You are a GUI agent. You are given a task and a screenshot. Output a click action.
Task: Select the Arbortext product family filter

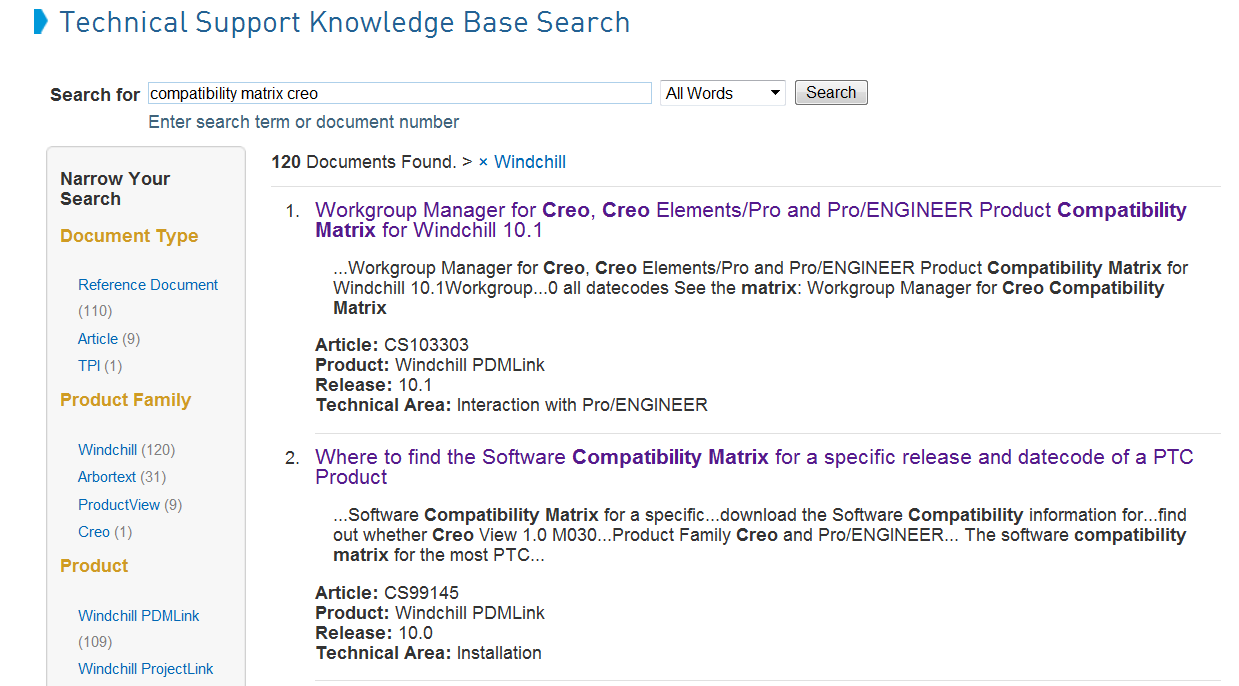pos(106,476)
